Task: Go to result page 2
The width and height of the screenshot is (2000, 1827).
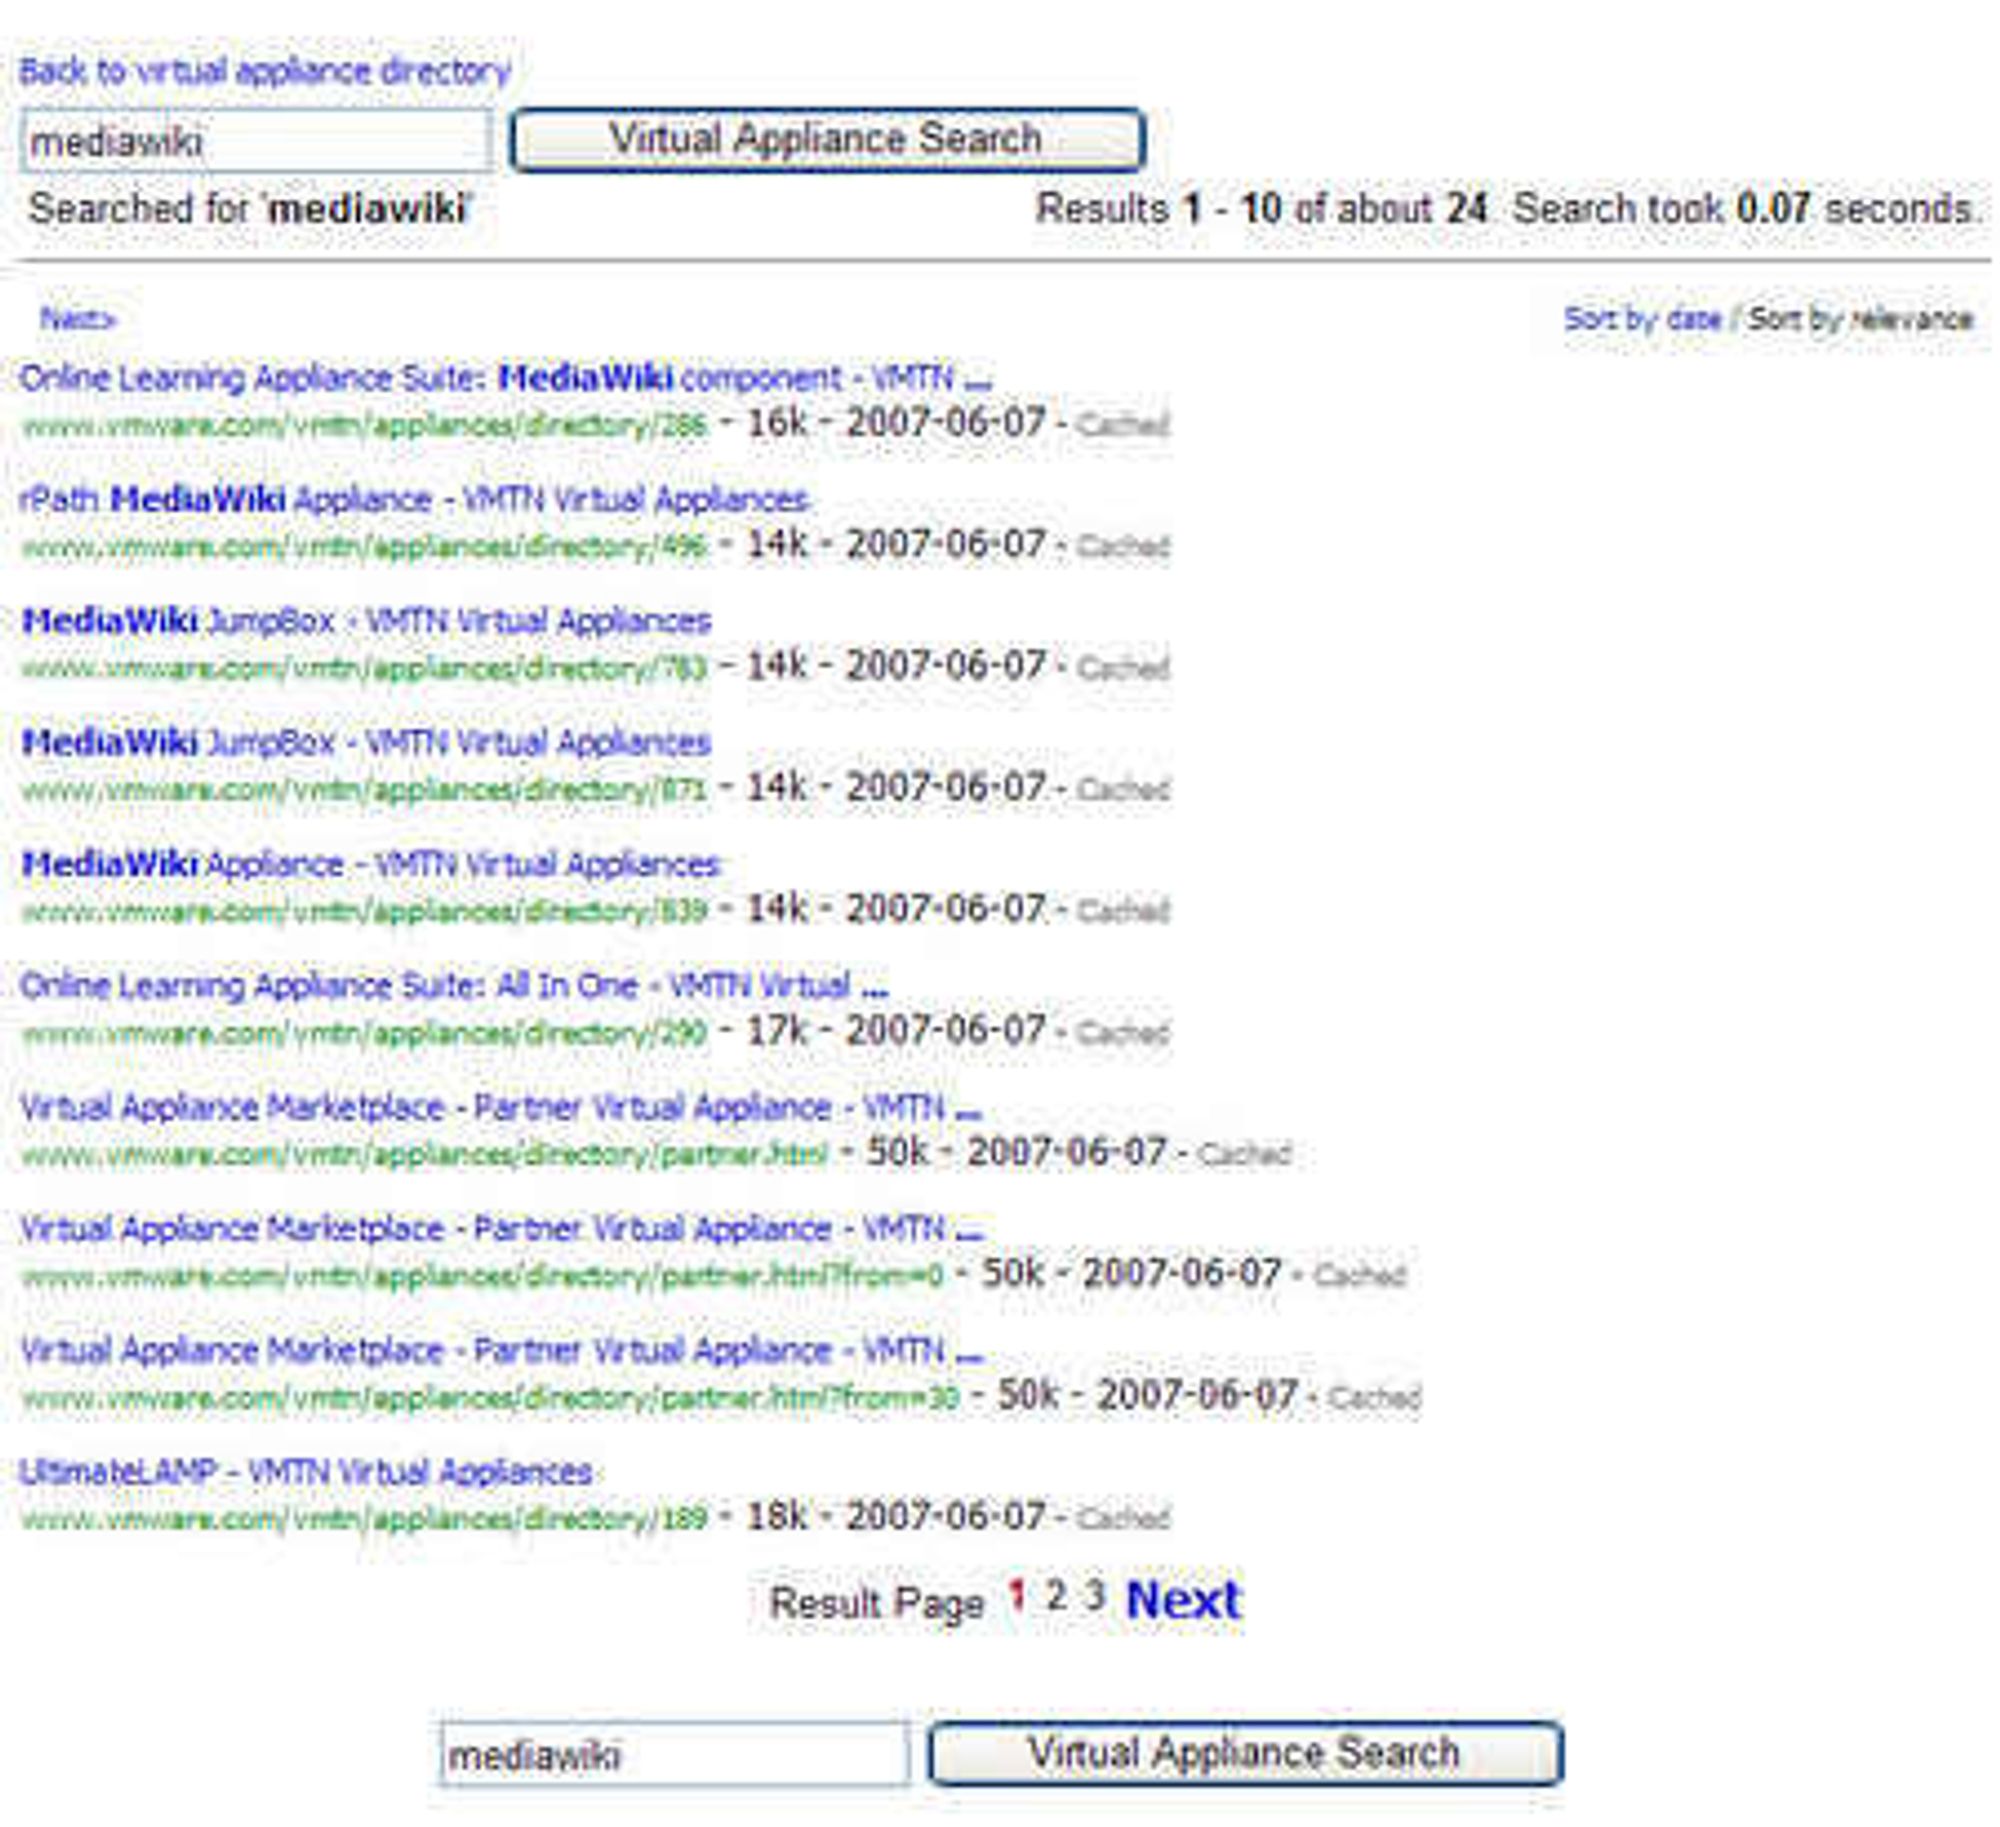Action: pos(1056,1595)
